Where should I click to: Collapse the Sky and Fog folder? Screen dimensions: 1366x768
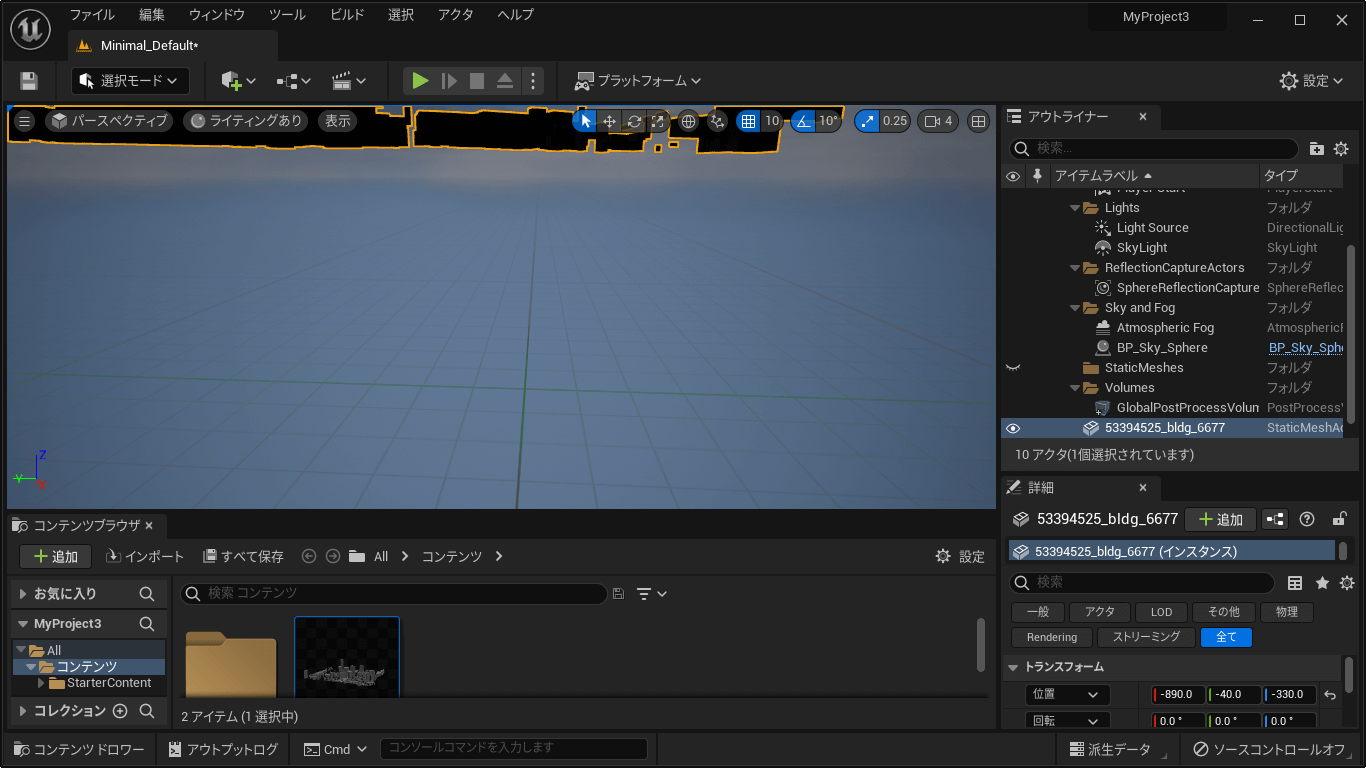pyautogui.click(x=1075, y=308)
